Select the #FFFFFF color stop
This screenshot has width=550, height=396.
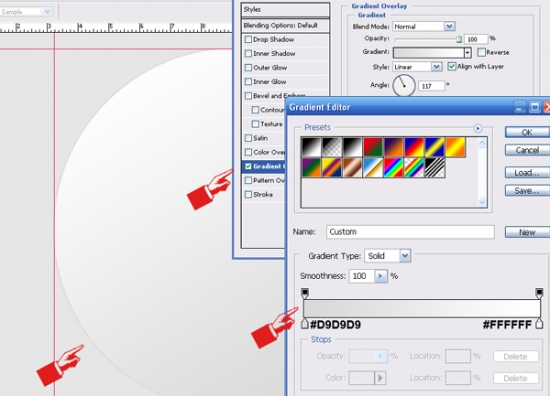coord(539,323)
